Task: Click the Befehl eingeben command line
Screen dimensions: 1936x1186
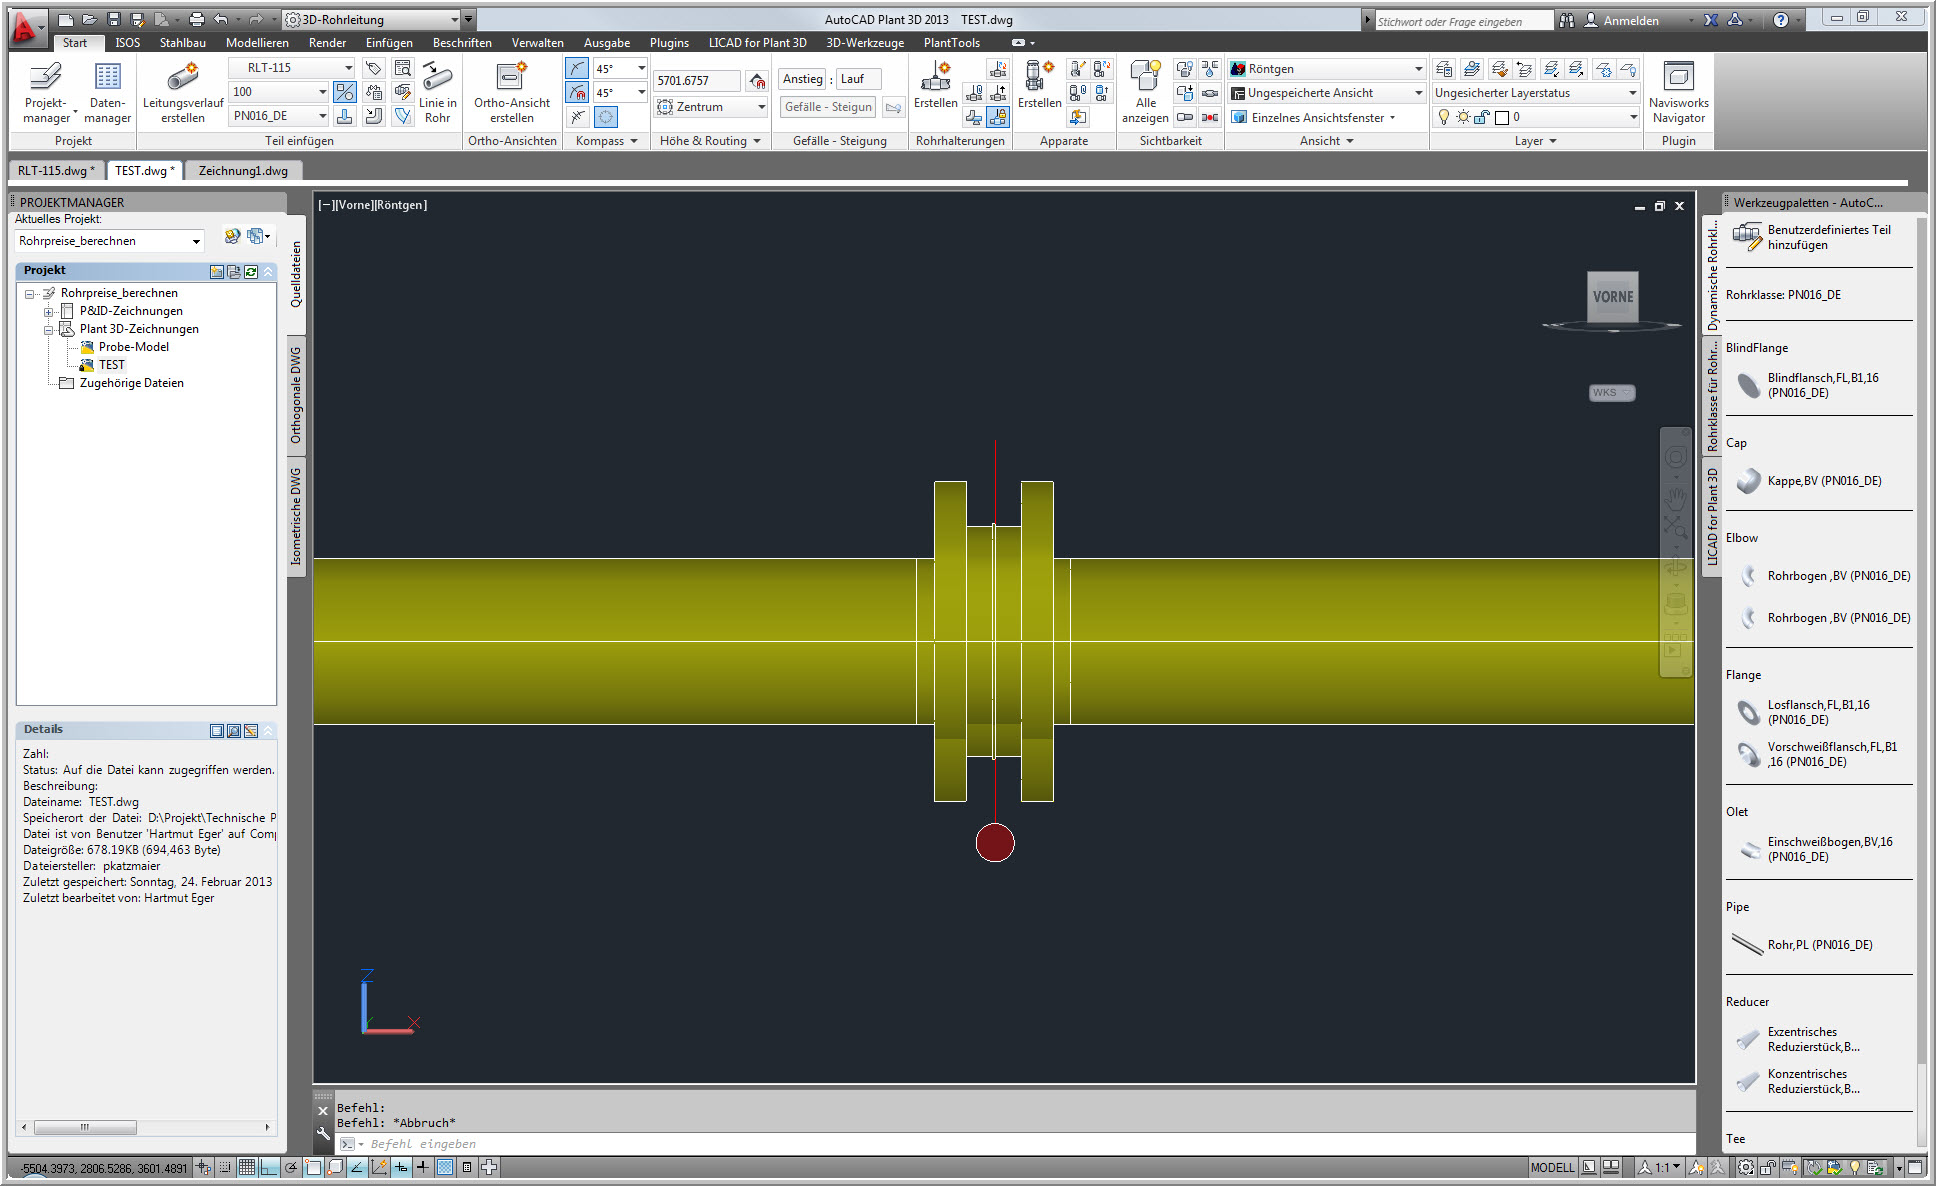Action: (1018, 1144)
